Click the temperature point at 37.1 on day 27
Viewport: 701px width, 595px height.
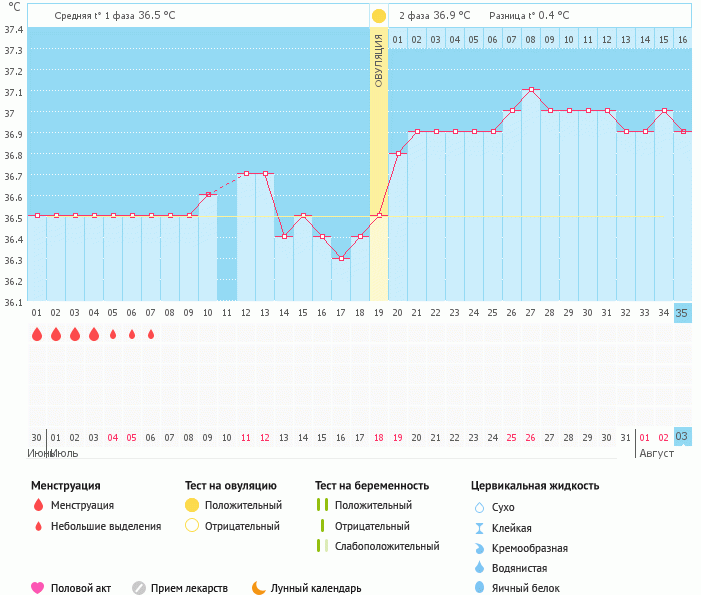pos(531,90)
